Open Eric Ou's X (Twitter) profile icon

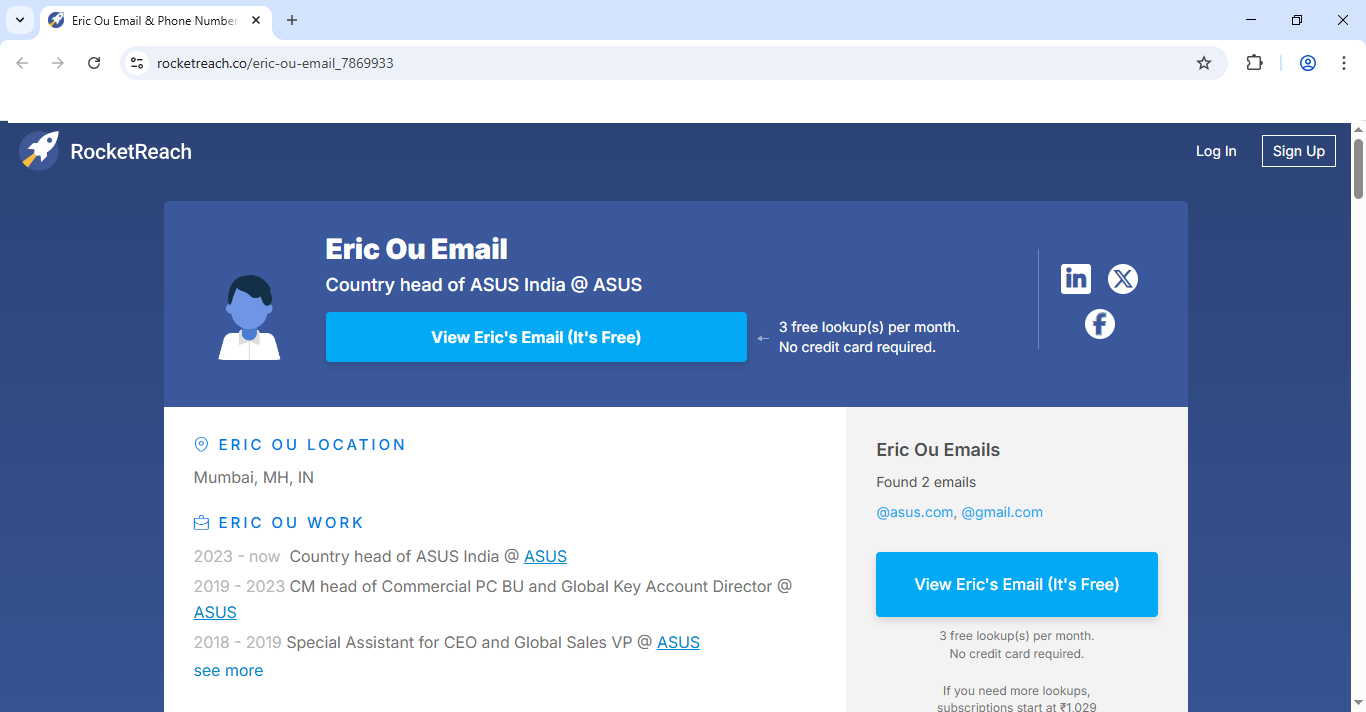pyautogui.click(x=1123, y=279)
